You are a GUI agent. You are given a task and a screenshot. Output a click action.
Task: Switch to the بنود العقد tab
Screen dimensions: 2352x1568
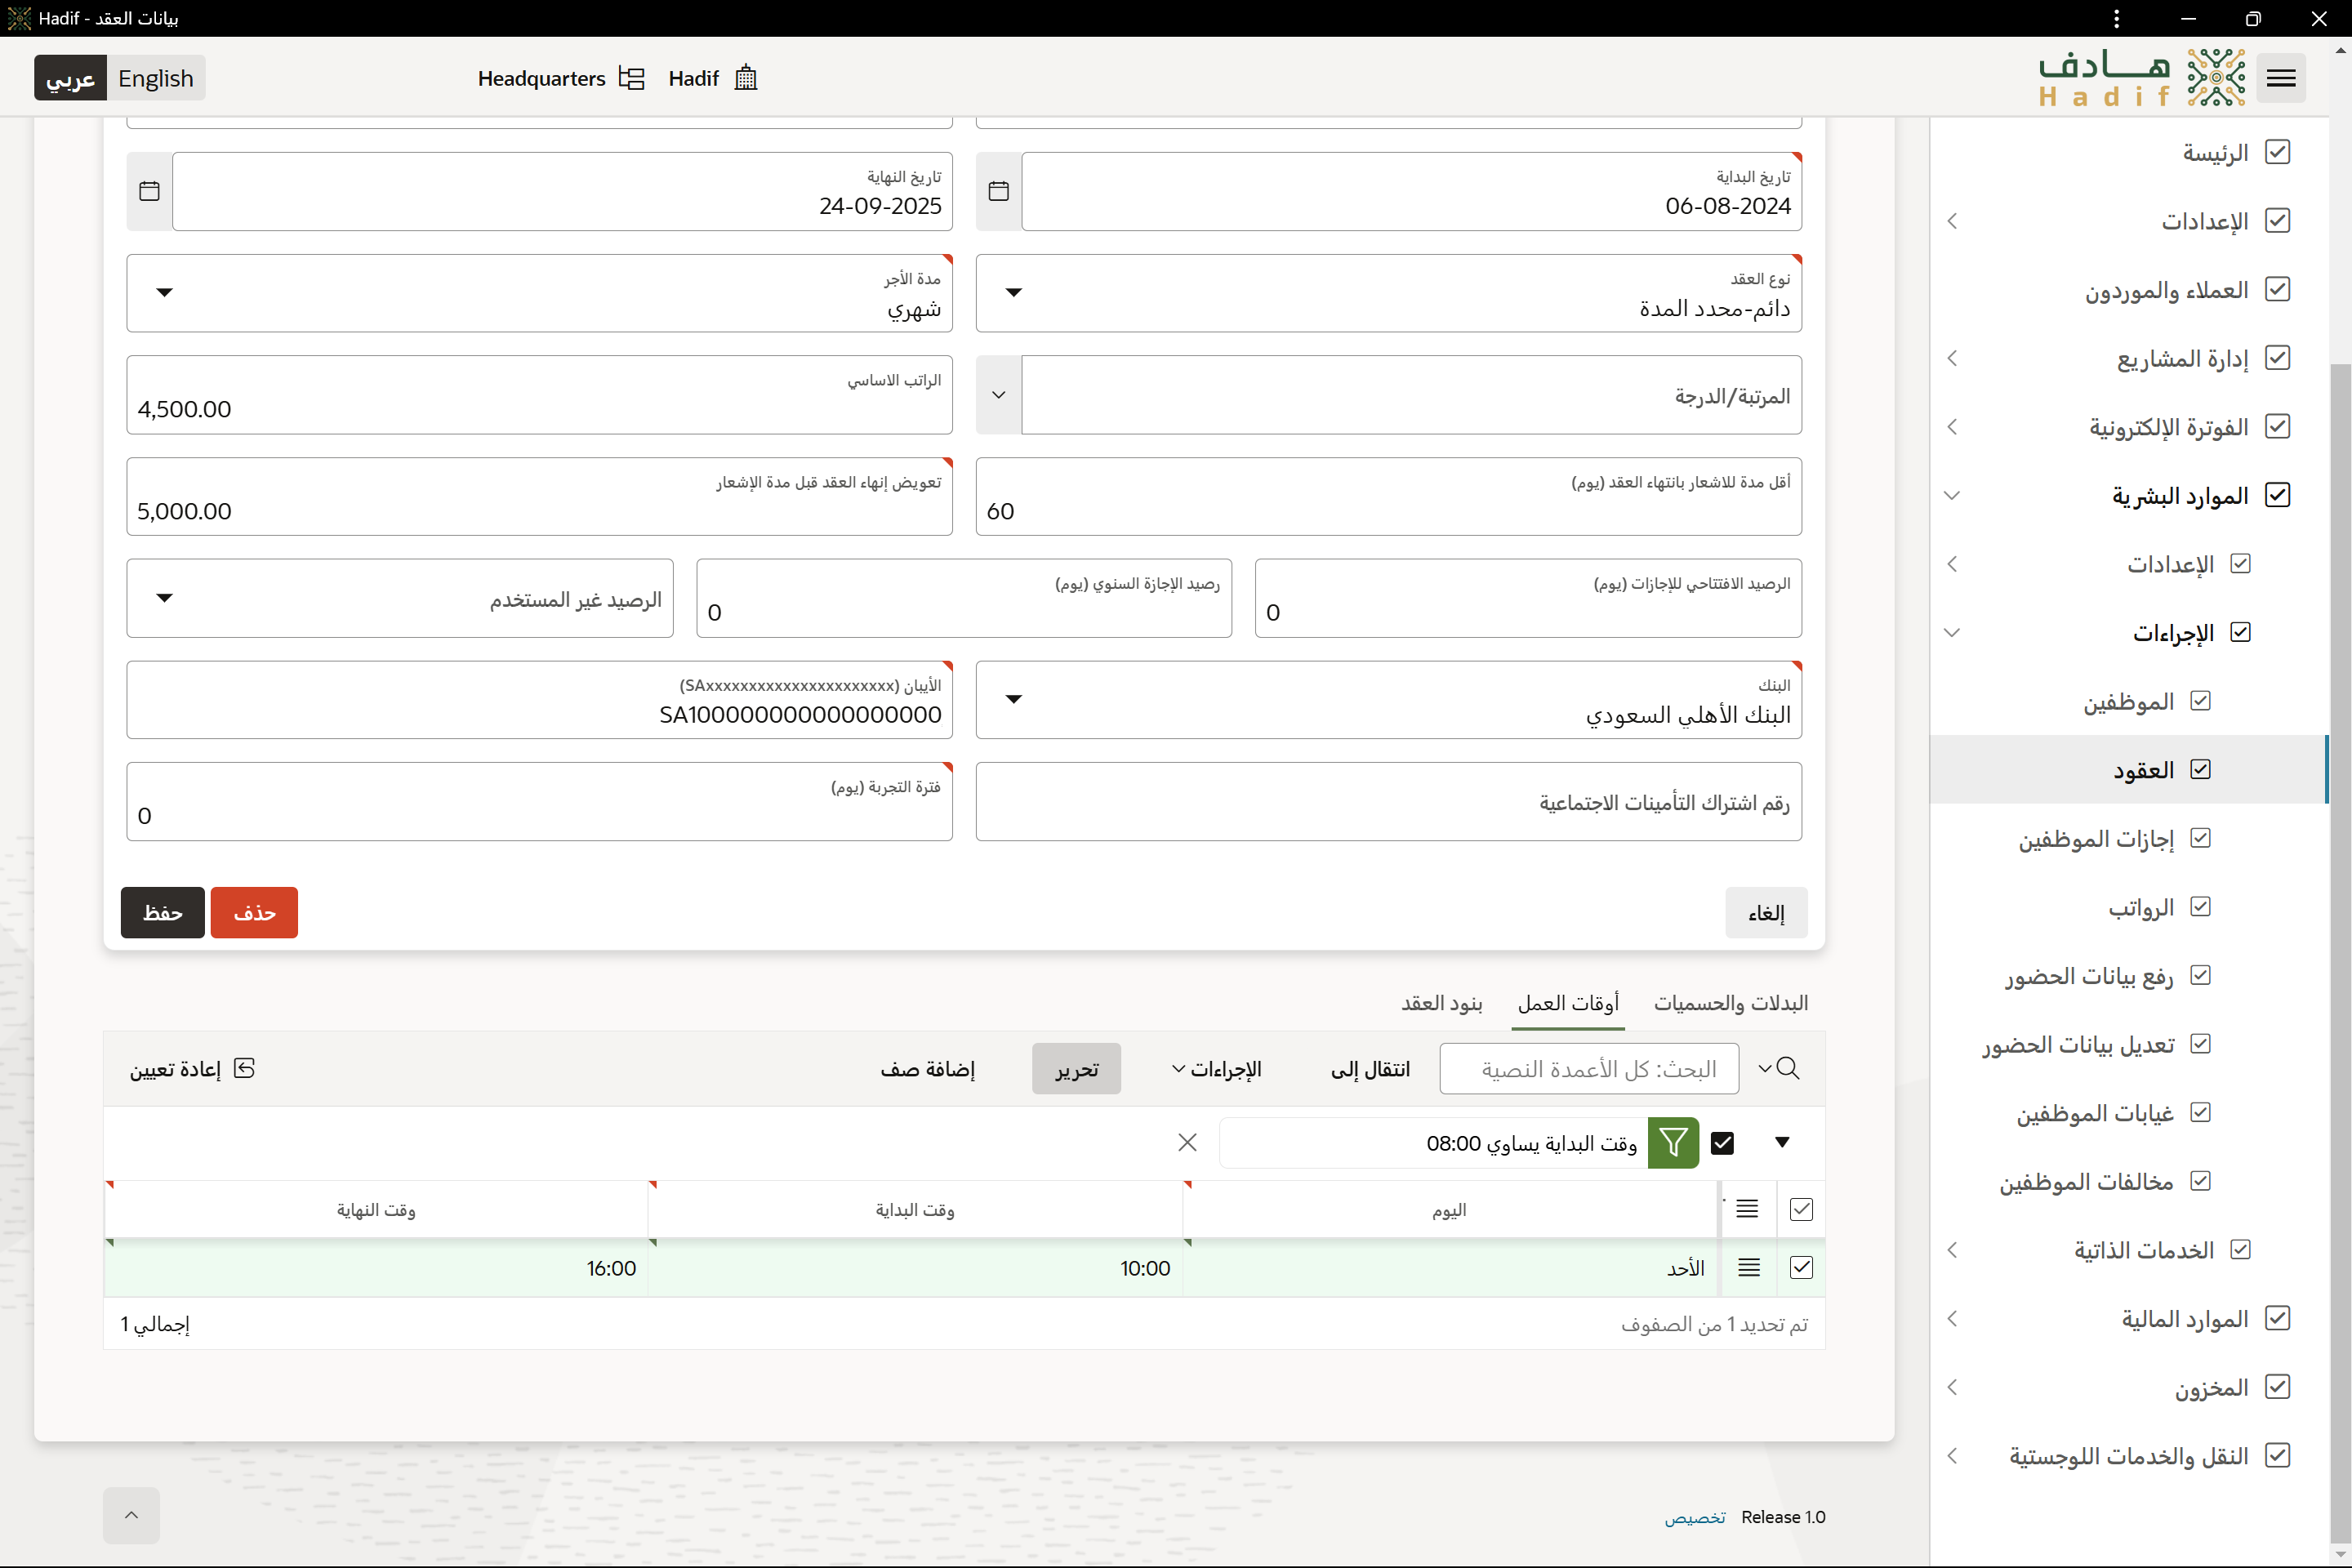point(1441,1003)
